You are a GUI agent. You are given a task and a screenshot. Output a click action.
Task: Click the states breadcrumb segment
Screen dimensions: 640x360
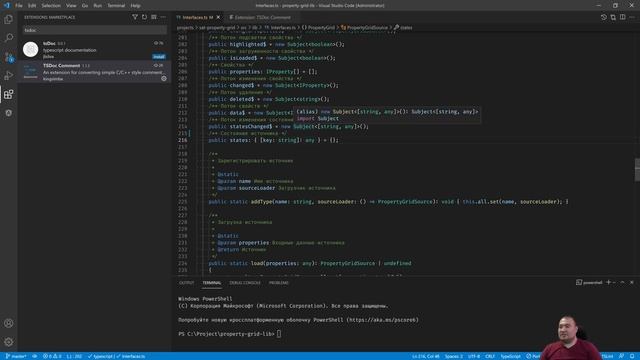pos(403,27)
